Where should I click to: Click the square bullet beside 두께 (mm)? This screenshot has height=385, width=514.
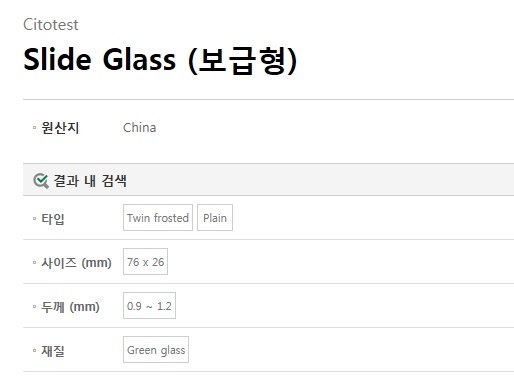point(34,307)
